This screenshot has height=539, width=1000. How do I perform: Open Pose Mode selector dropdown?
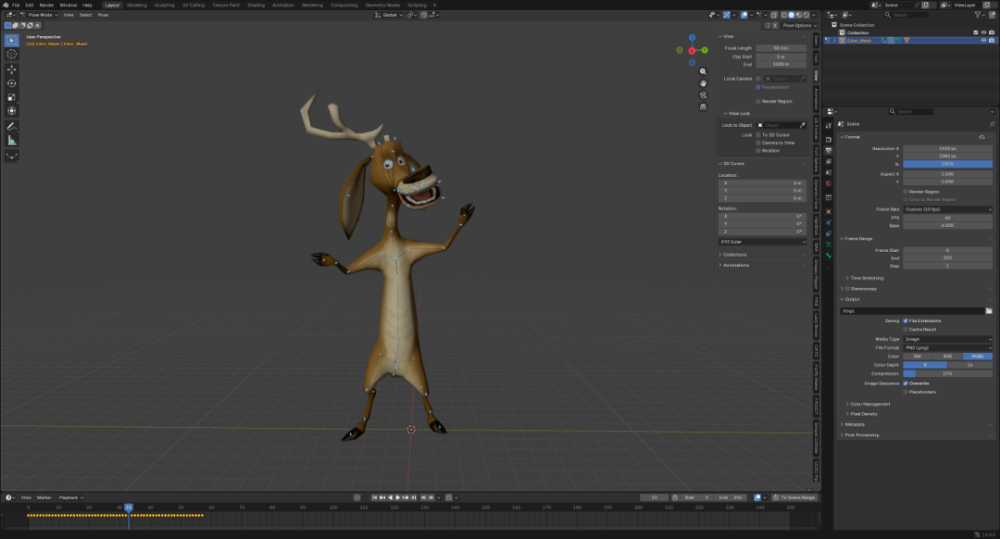(x=39, y=15)
